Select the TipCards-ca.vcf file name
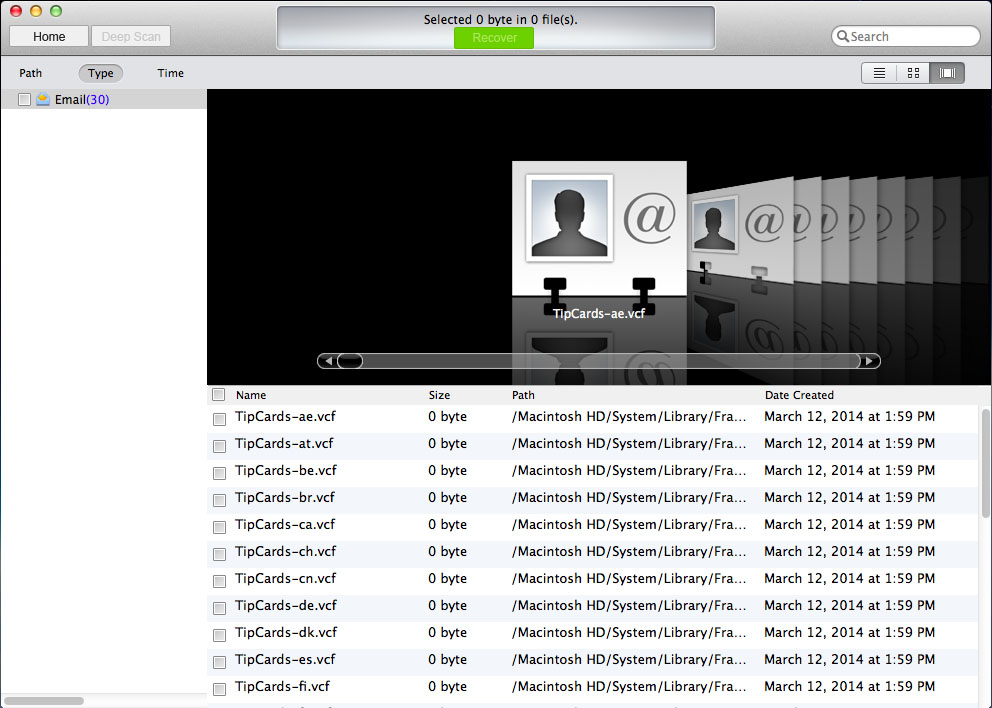 [x=285, y=525]
